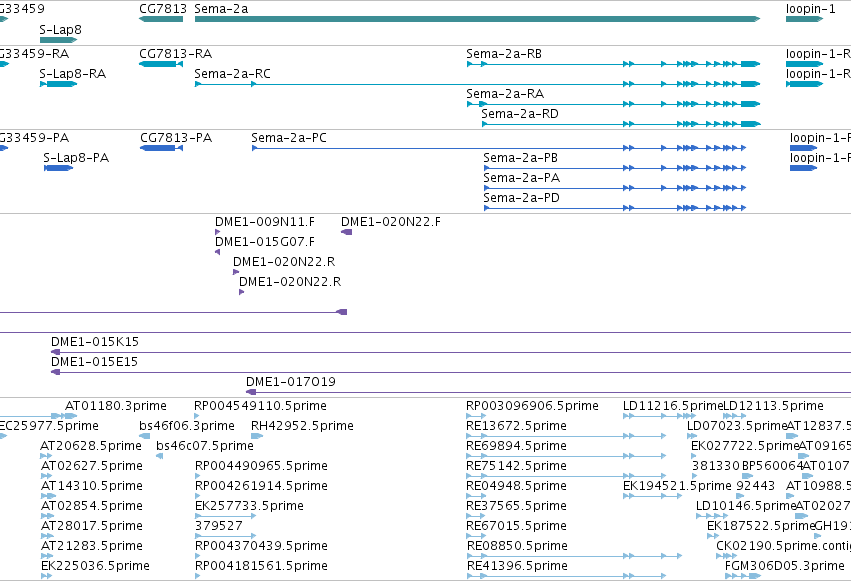The image size is (851, 581).
Task: Select EST FGM306D05.3prime
Action: pos(743,576)
